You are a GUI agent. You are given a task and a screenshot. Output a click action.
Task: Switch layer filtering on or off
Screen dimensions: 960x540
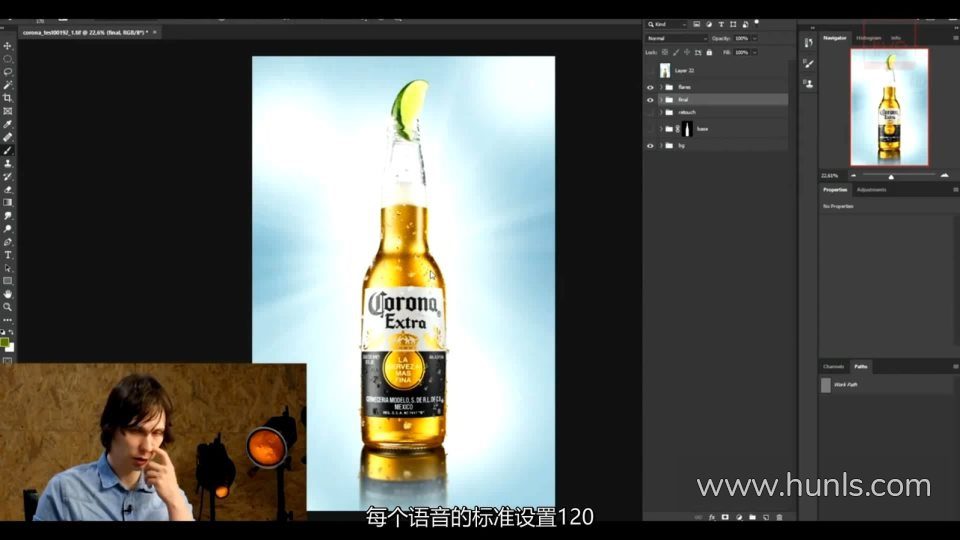click(x=757, y=23)
